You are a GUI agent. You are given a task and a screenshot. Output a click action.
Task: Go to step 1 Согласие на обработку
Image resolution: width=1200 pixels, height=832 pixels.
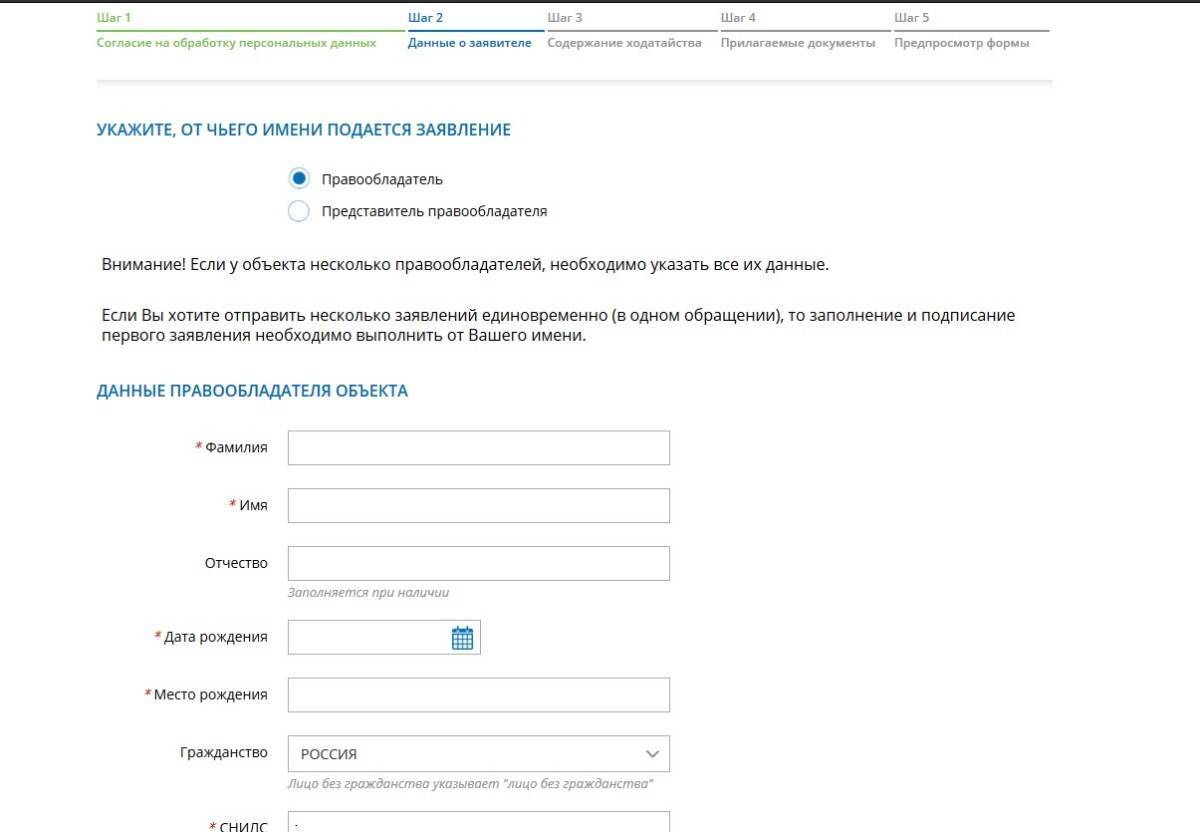(236, 43)
